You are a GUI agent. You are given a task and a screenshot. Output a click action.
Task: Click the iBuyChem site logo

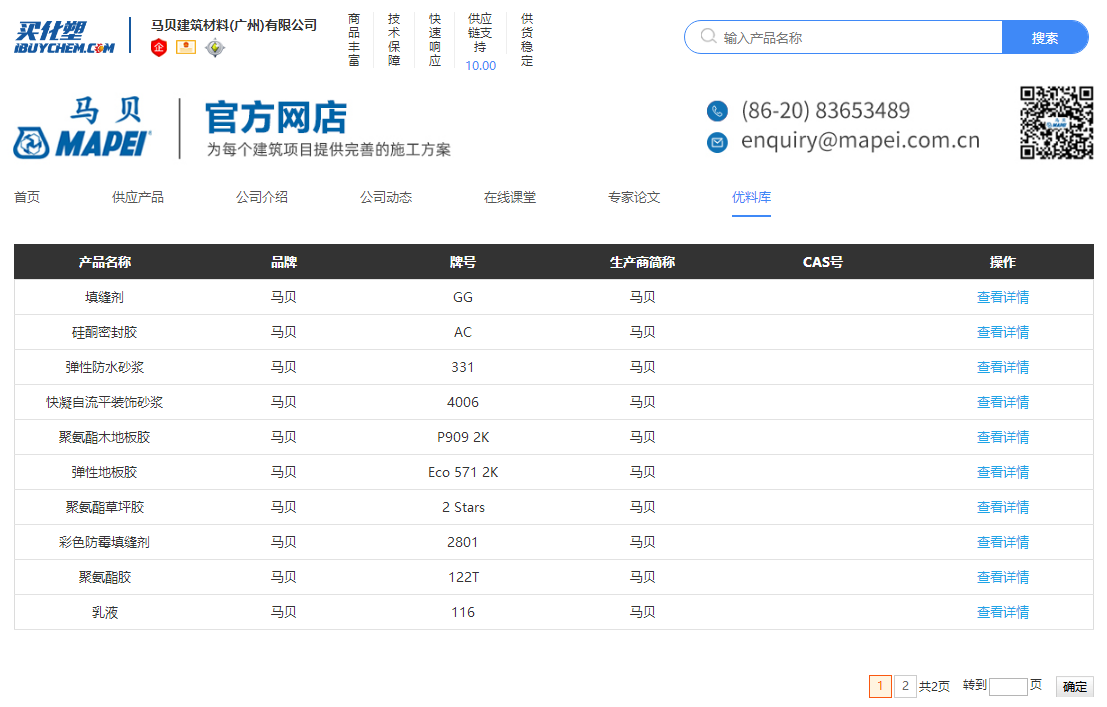coord(64,37)
